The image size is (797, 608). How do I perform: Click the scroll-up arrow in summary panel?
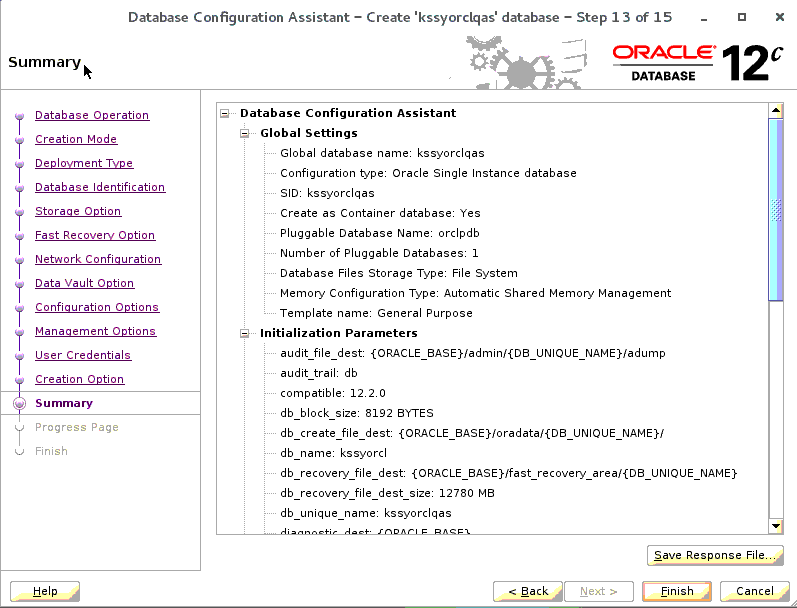coord(774,109)
